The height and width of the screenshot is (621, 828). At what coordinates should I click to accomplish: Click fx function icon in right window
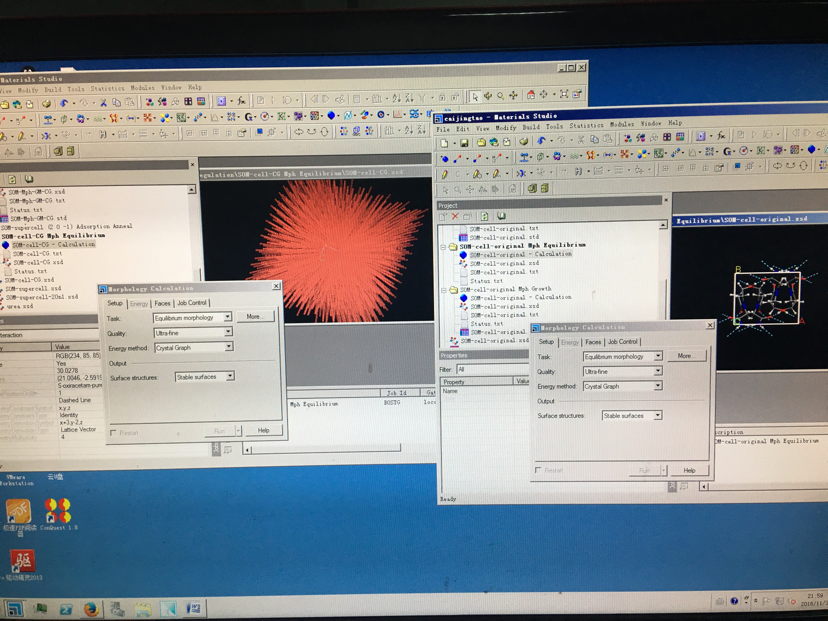click(721, 136)
